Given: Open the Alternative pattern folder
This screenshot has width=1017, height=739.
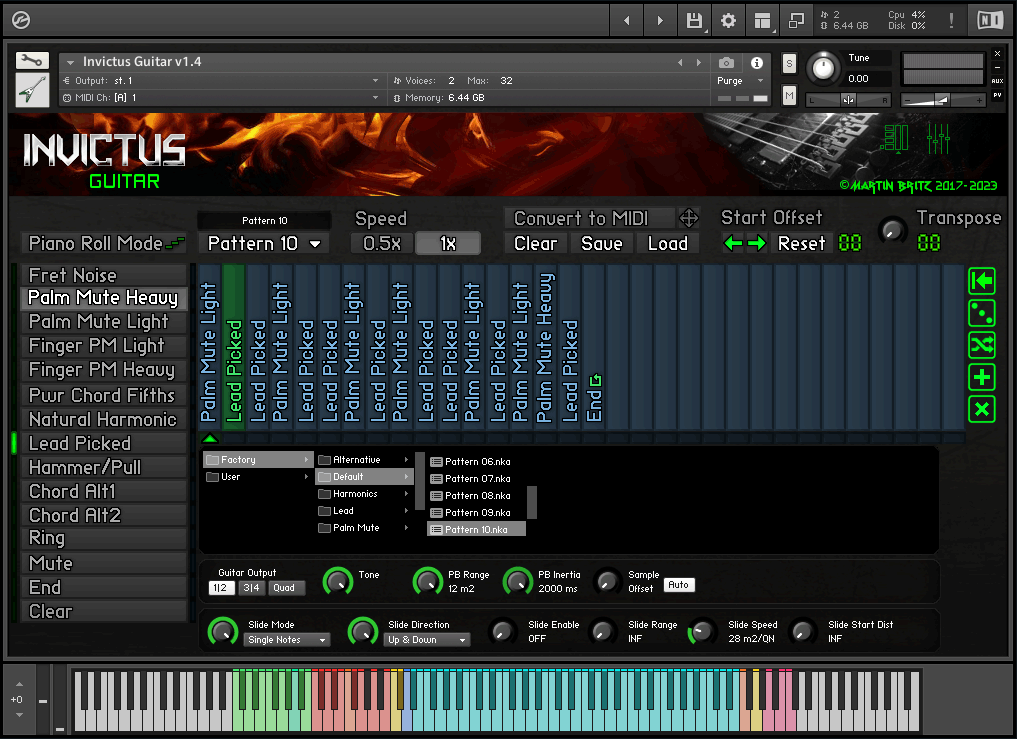Looking at the screenshot, I should click(x=365, y=459).
